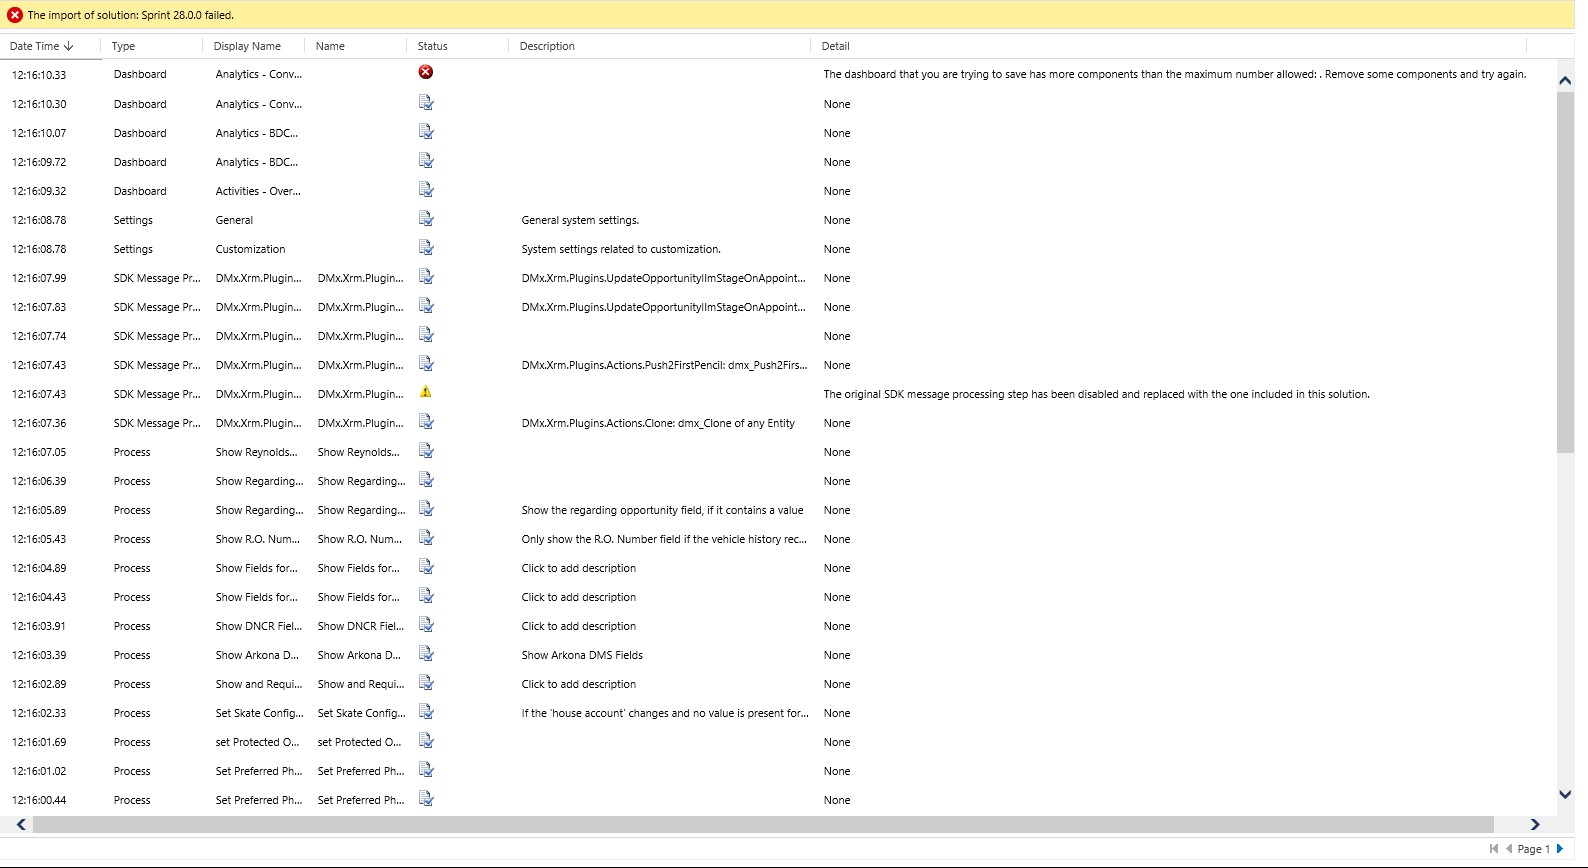
Task: Click the 'Show Arkona DMS Fields' description
Action: [x=582, y=655]
